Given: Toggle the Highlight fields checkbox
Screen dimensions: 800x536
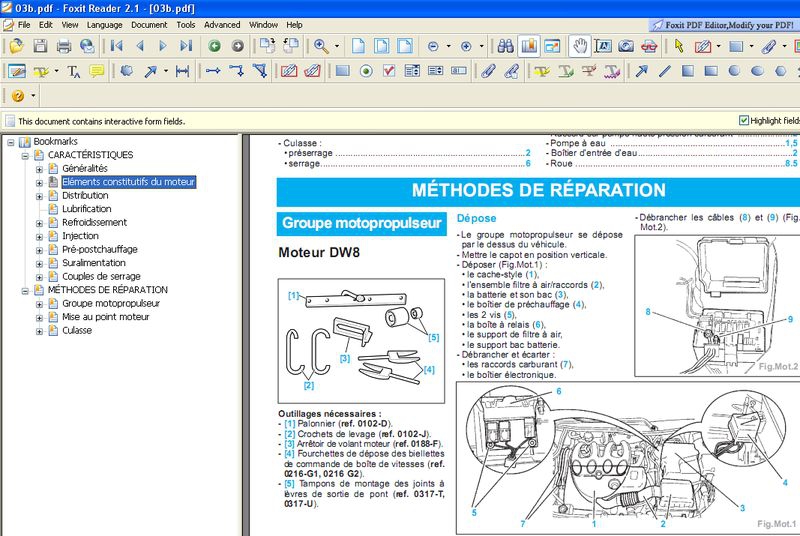Looking at the screenshot, I should pos(744,120).
